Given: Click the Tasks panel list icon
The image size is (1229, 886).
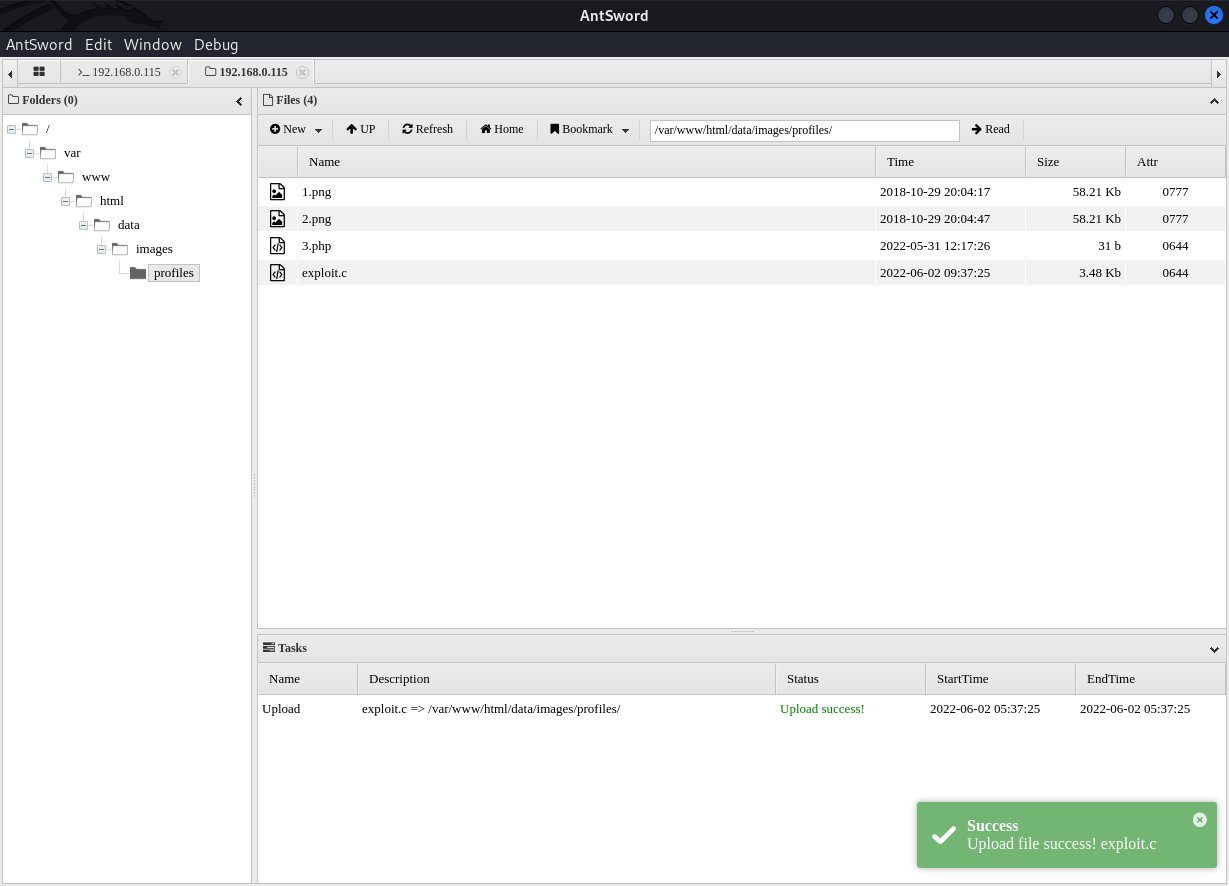Looking at the screenshot, I should [x=269, y=648].
